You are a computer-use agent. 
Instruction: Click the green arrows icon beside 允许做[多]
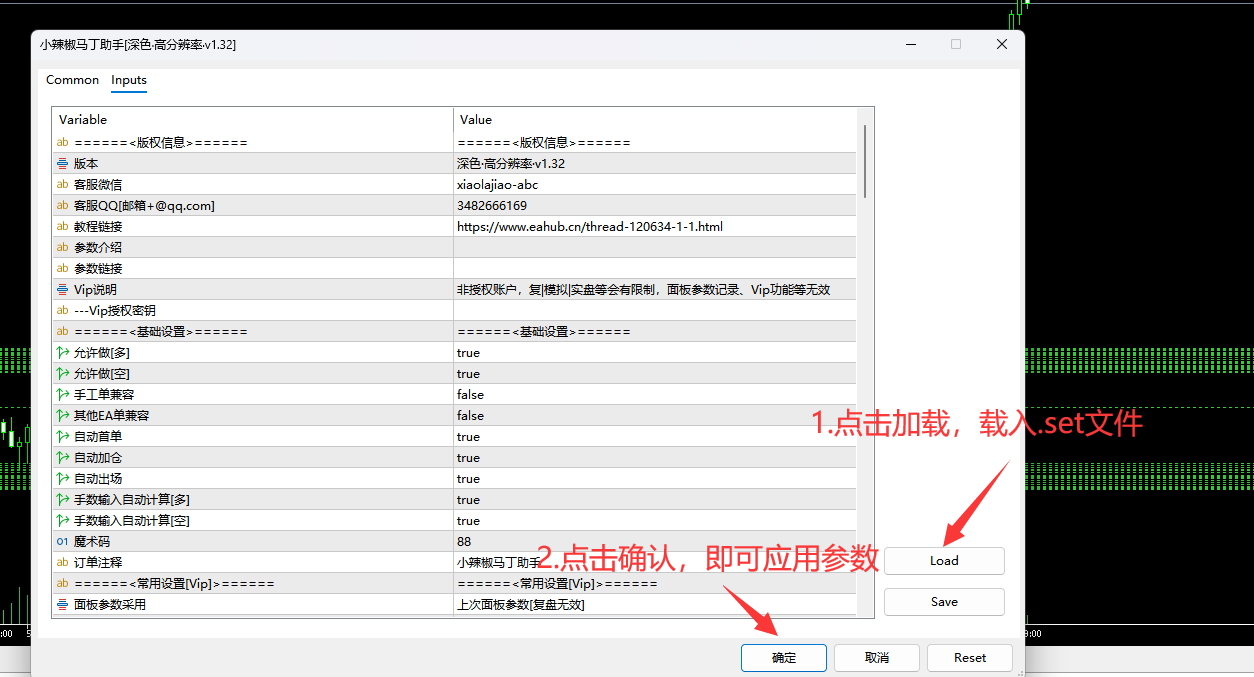60,352
